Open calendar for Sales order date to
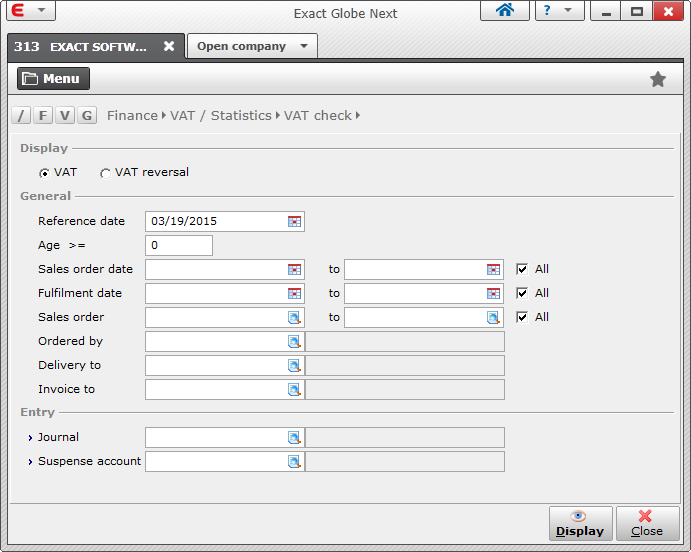This screenshot has height=552, width=691. pos(493,269)
